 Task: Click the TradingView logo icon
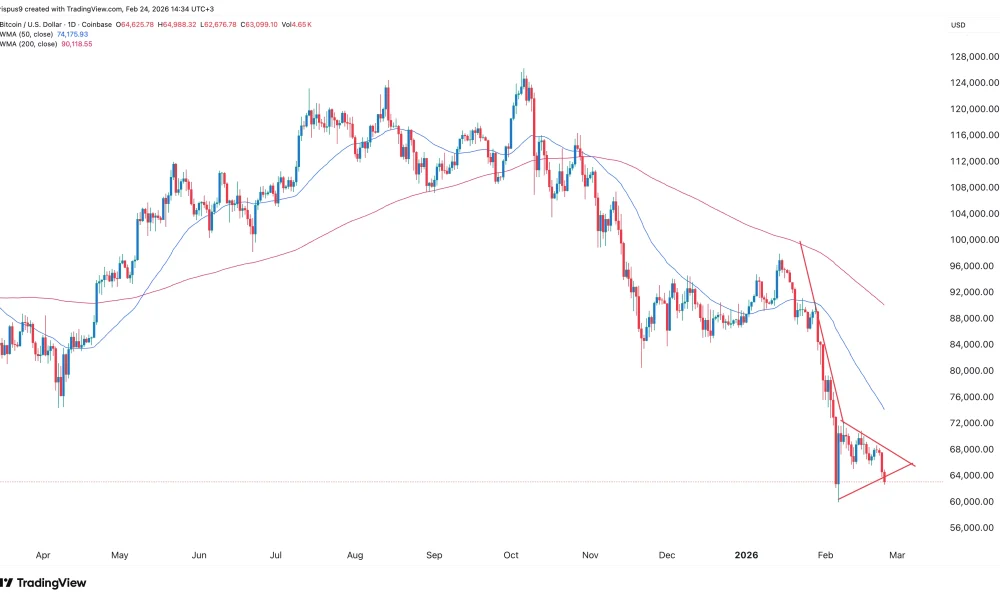[6, 582]
